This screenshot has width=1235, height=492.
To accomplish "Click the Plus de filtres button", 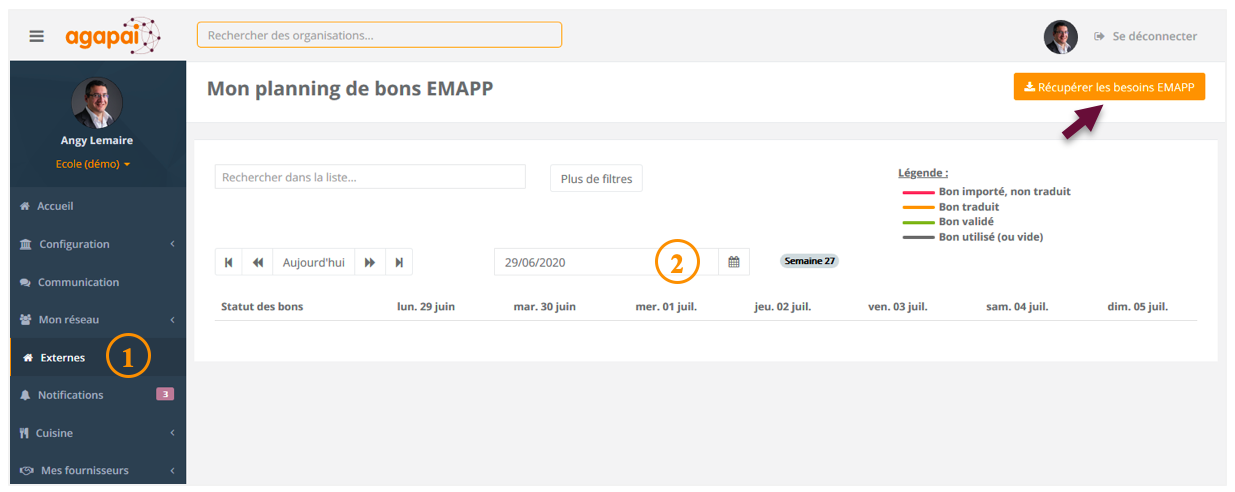I will (596, 178).
